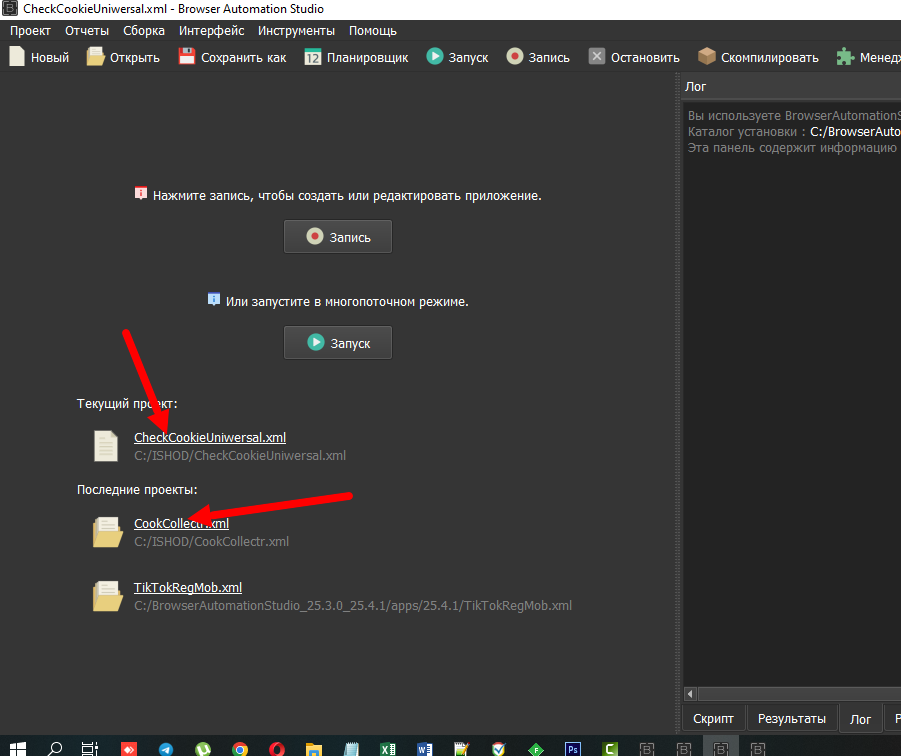Open the Помощь menu

pos(372,31)
